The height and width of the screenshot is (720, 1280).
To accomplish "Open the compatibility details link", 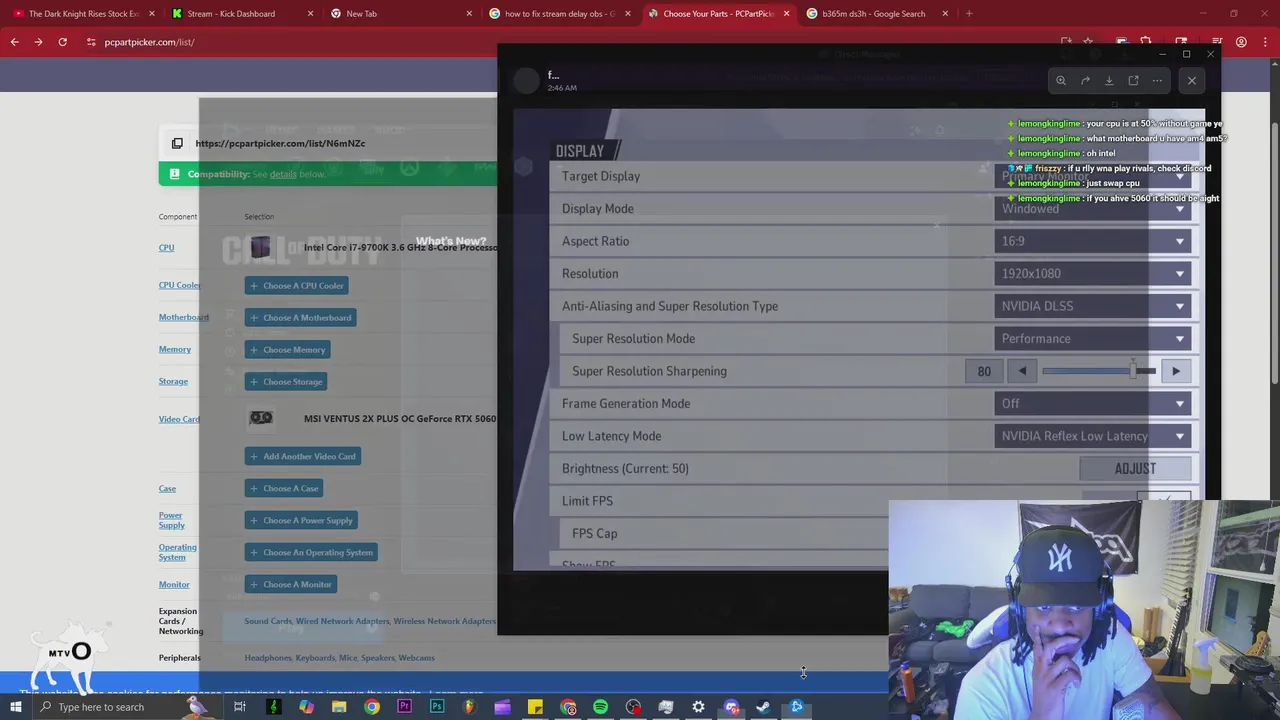I will (x=283, y=175).
